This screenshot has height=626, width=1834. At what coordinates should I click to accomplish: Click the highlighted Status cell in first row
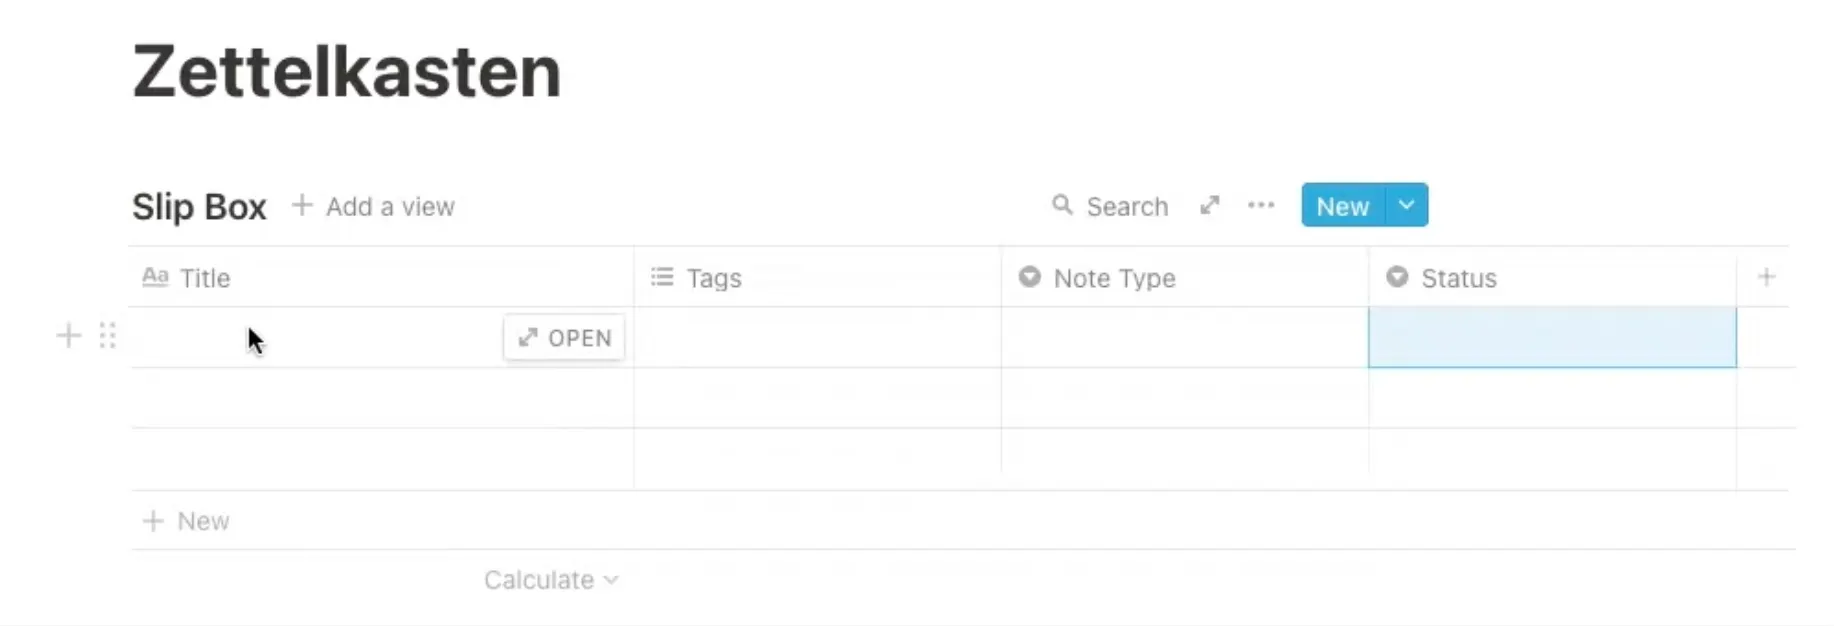point(1551,338)
